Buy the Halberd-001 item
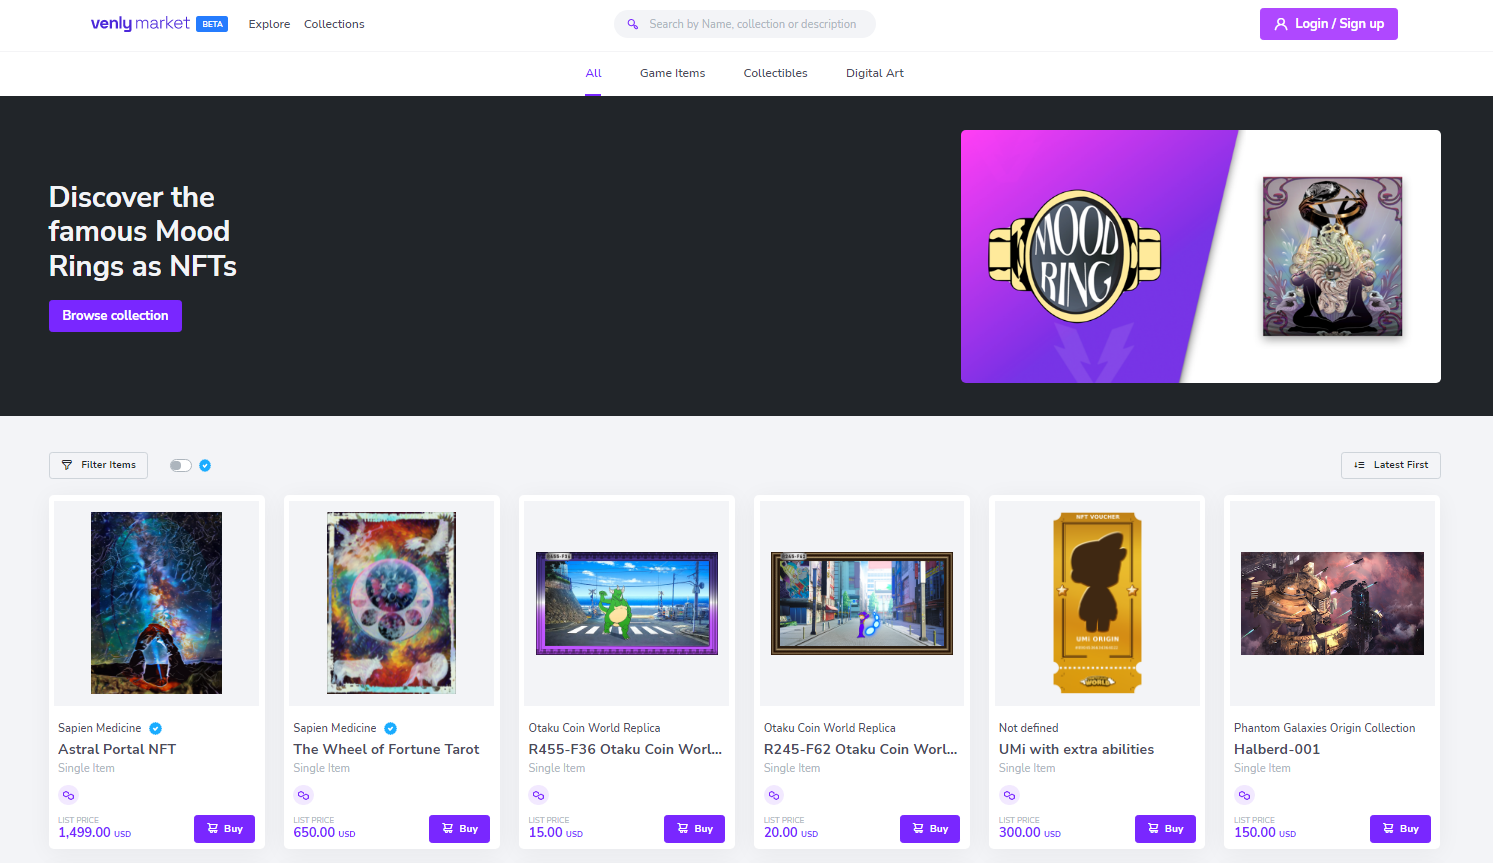The image size is (1493, 863). pyautogui.click(x=1400, y=829)
